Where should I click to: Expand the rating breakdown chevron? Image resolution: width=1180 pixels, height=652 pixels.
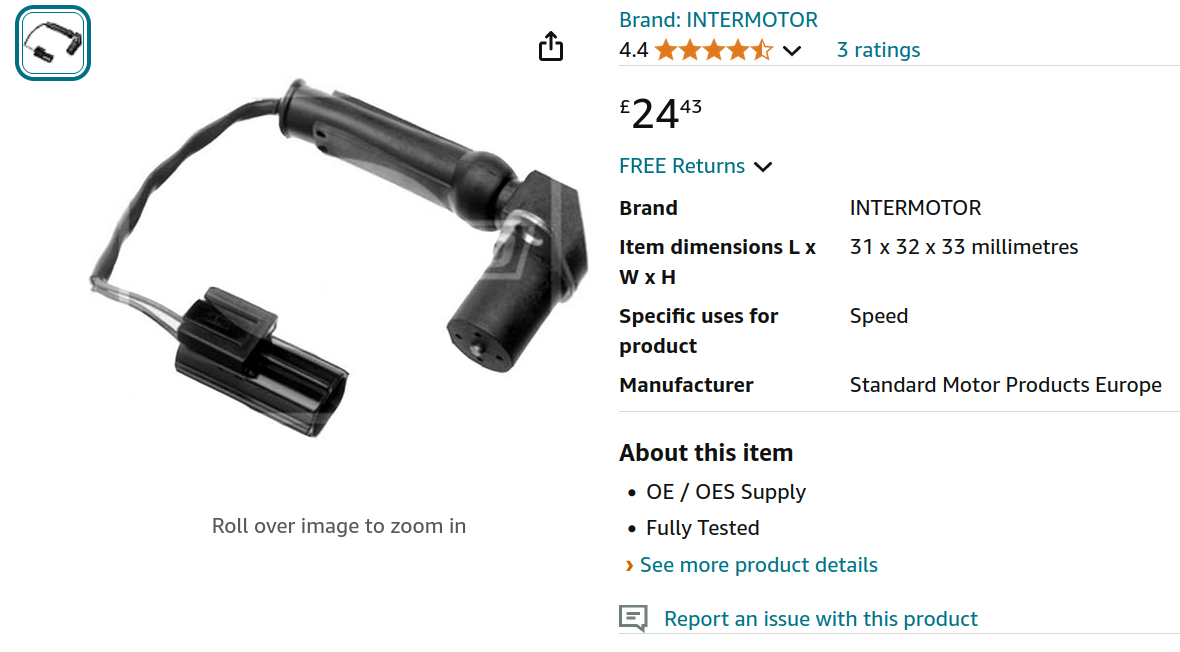tap(792, 51)
